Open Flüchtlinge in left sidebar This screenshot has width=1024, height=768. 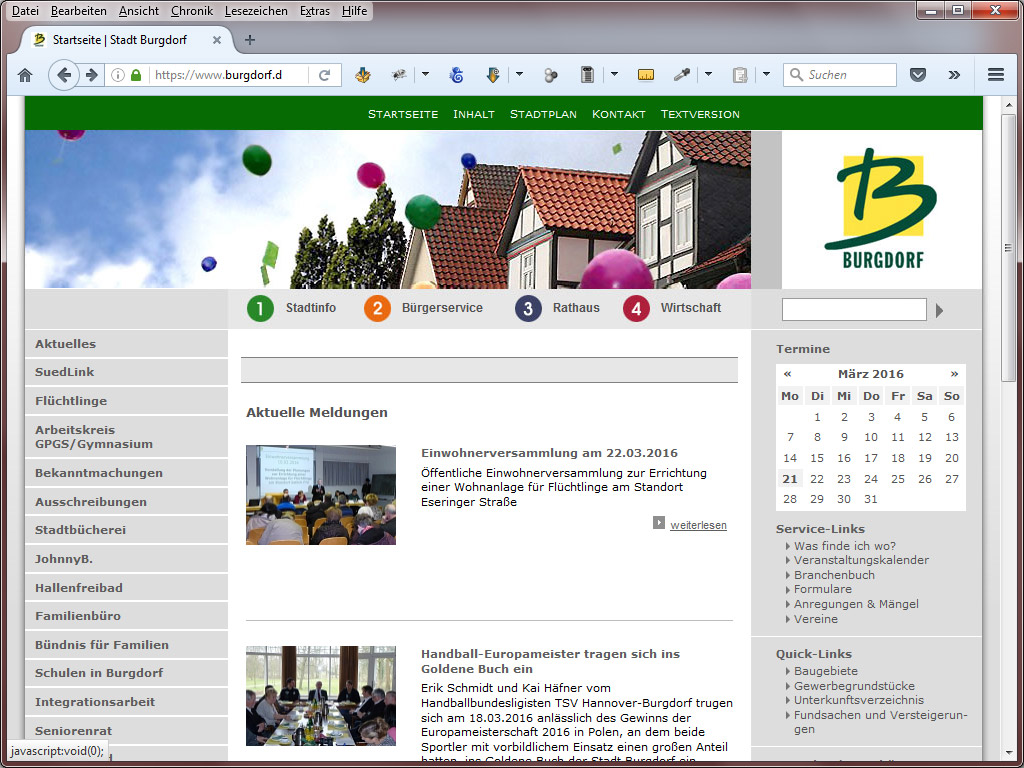(127, 401)
